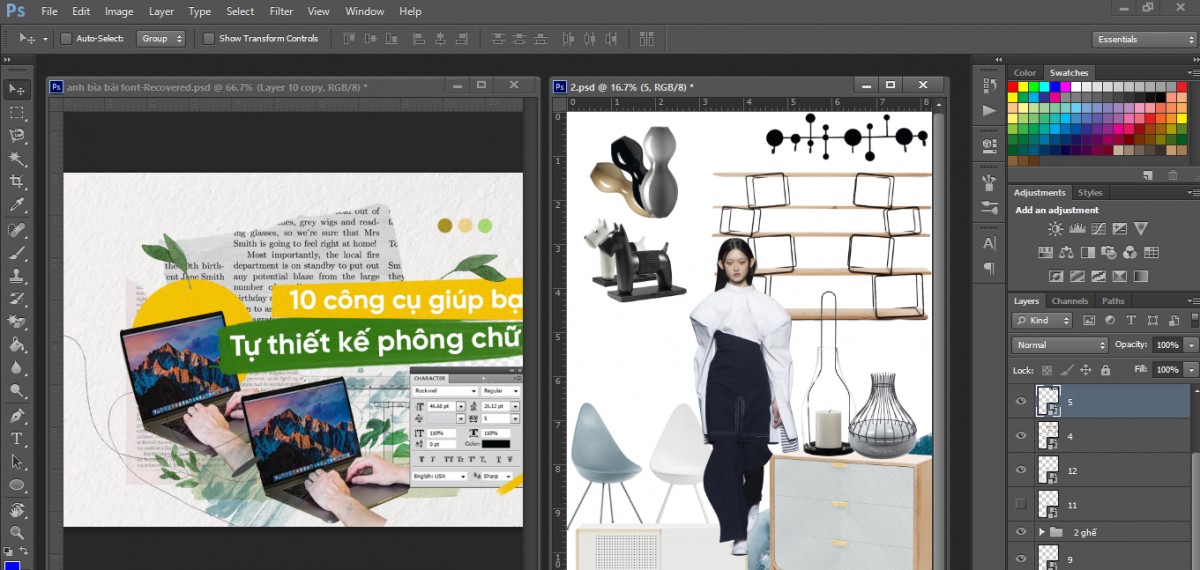Pick the red swatch in Swatches panel
The width and height of the screenshot is (1200, 570).
(1012, 87)
